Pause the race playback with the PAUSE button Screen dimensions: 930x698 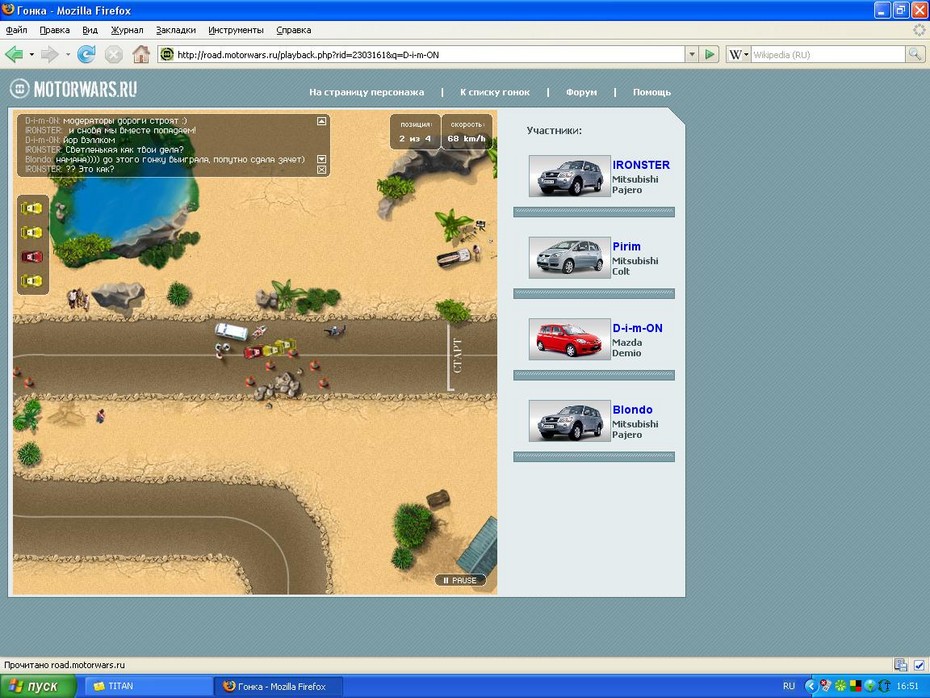(x=460, y=580)
